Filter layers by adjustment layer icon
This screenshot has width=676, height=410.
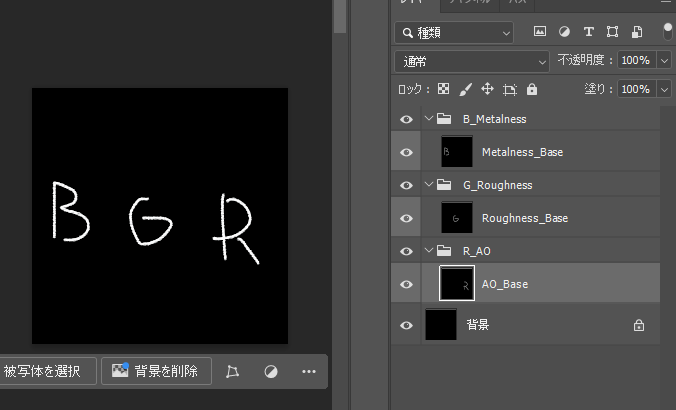pyautogui.click(x=564, y=31)
